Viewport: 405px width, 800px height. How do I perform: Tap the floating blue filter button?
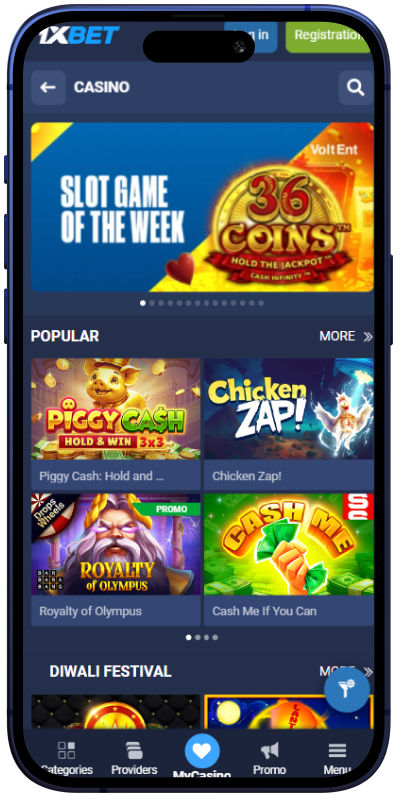[x=347, y=690]
